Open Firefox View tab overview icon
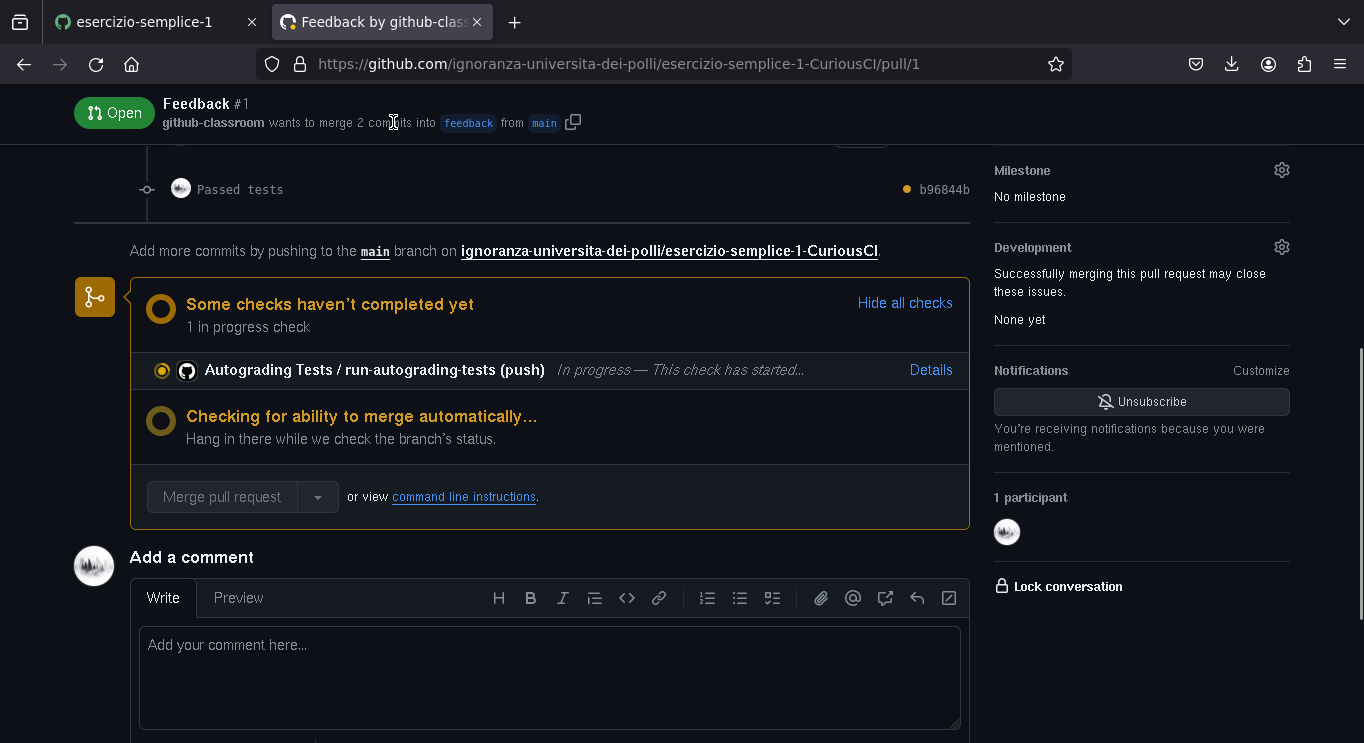Viewport: 1364px width, 743px height. point(20,22)
